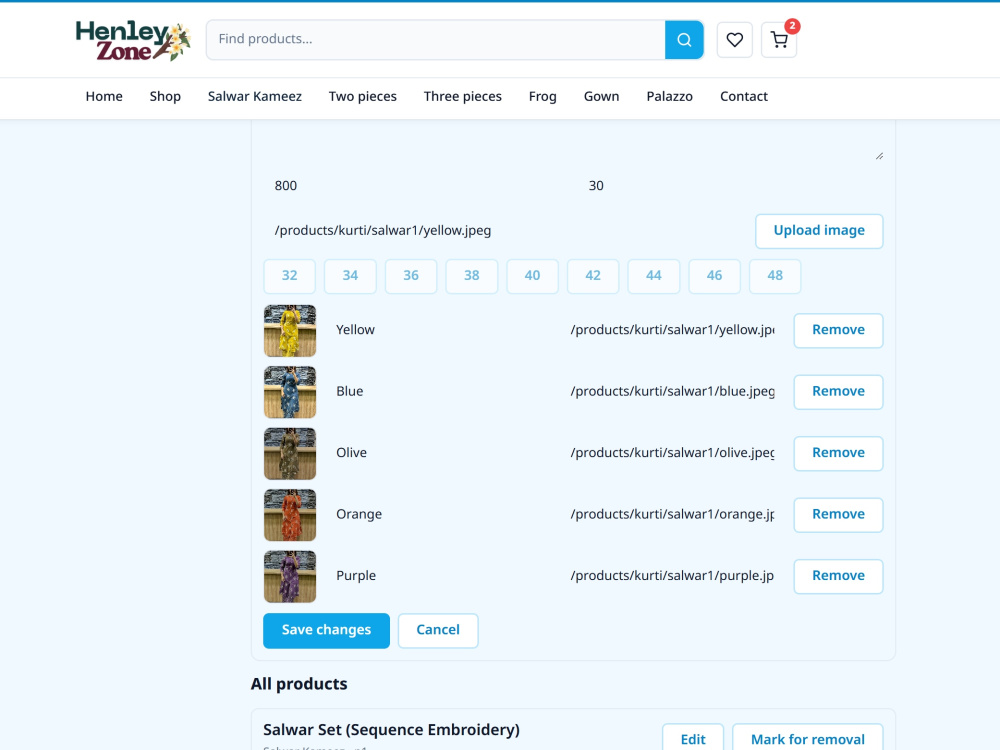The width and height of the screenshot is (1000, 750).
Task: Go to Home in the navigation bar
Action: point(104,96)
